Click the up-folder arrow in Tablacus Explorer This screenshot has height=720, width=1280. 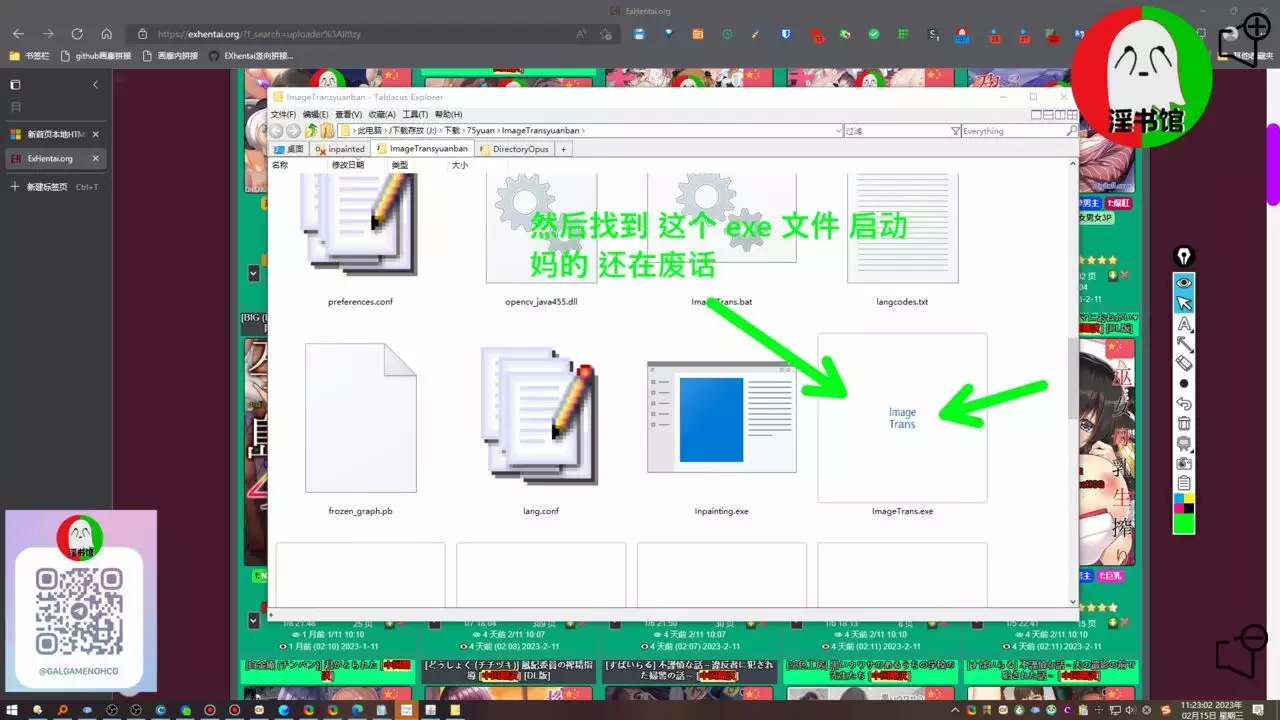[x=312, y=131]
